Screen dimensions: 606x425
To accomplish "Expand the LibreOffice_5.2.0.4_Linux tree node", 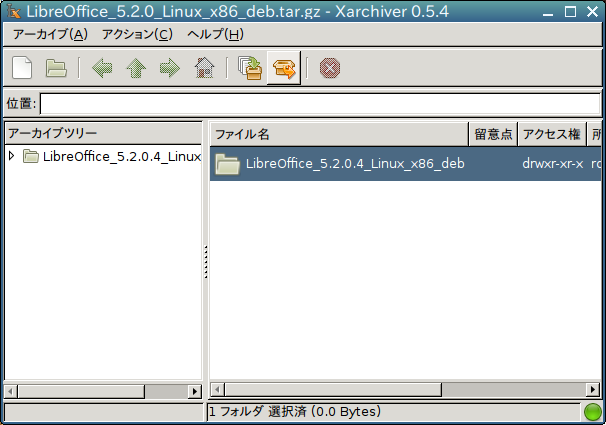I will coord(12,156).
